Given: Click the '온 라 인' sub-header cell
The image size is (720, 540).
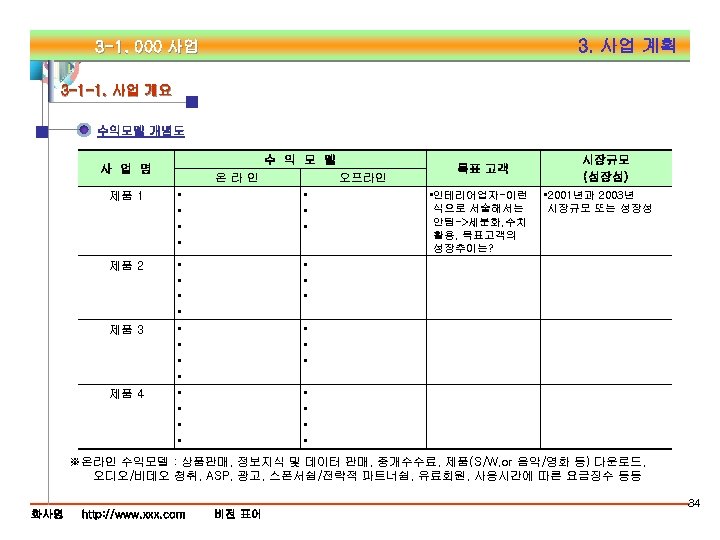Looking at the screenshot, I should [x=237, y=178].
